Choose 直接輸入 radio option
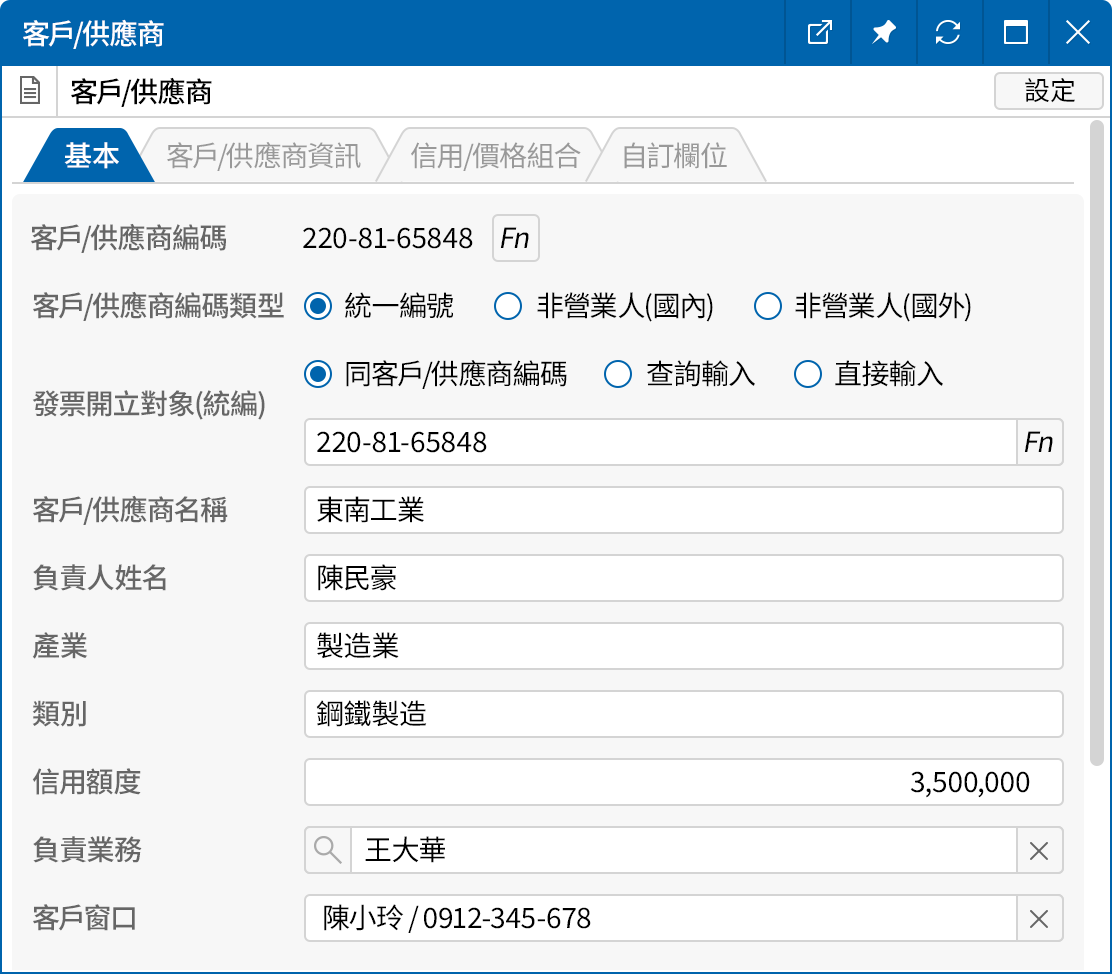 [807, 374]
